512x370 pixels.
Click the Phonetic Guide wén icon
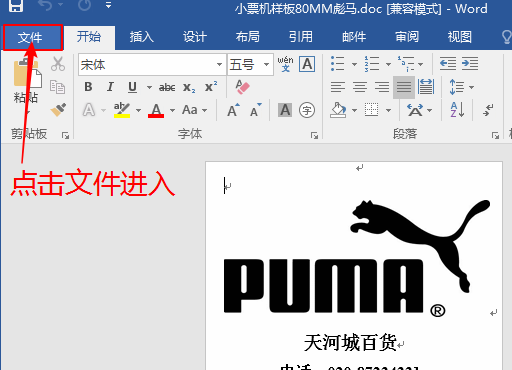click(285, 64)
